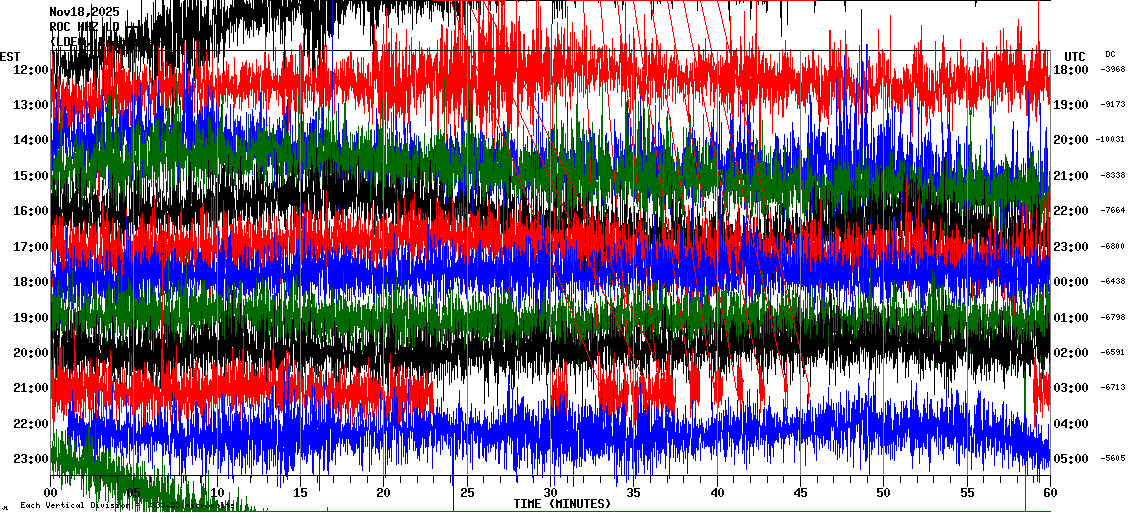Image resolution: width=1130 pixels, height=519 pixels.
Task: Select the 21:00 EST row label
Action: tap(32, 388)
